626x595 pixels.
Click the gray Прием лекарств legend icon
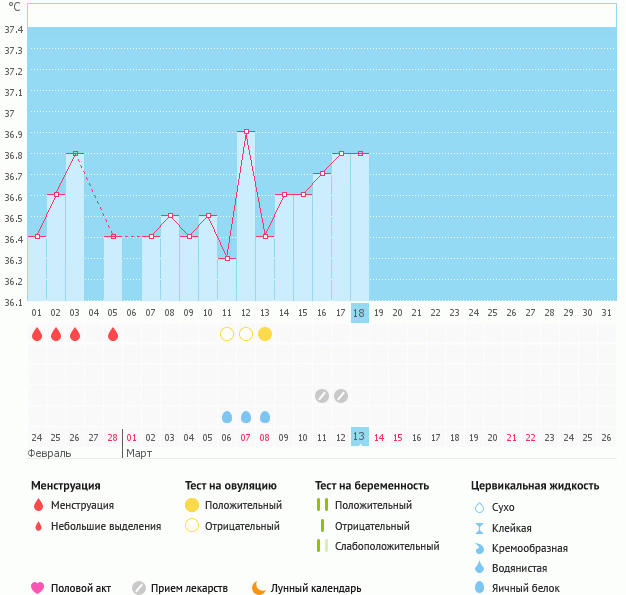coord(139,588)
